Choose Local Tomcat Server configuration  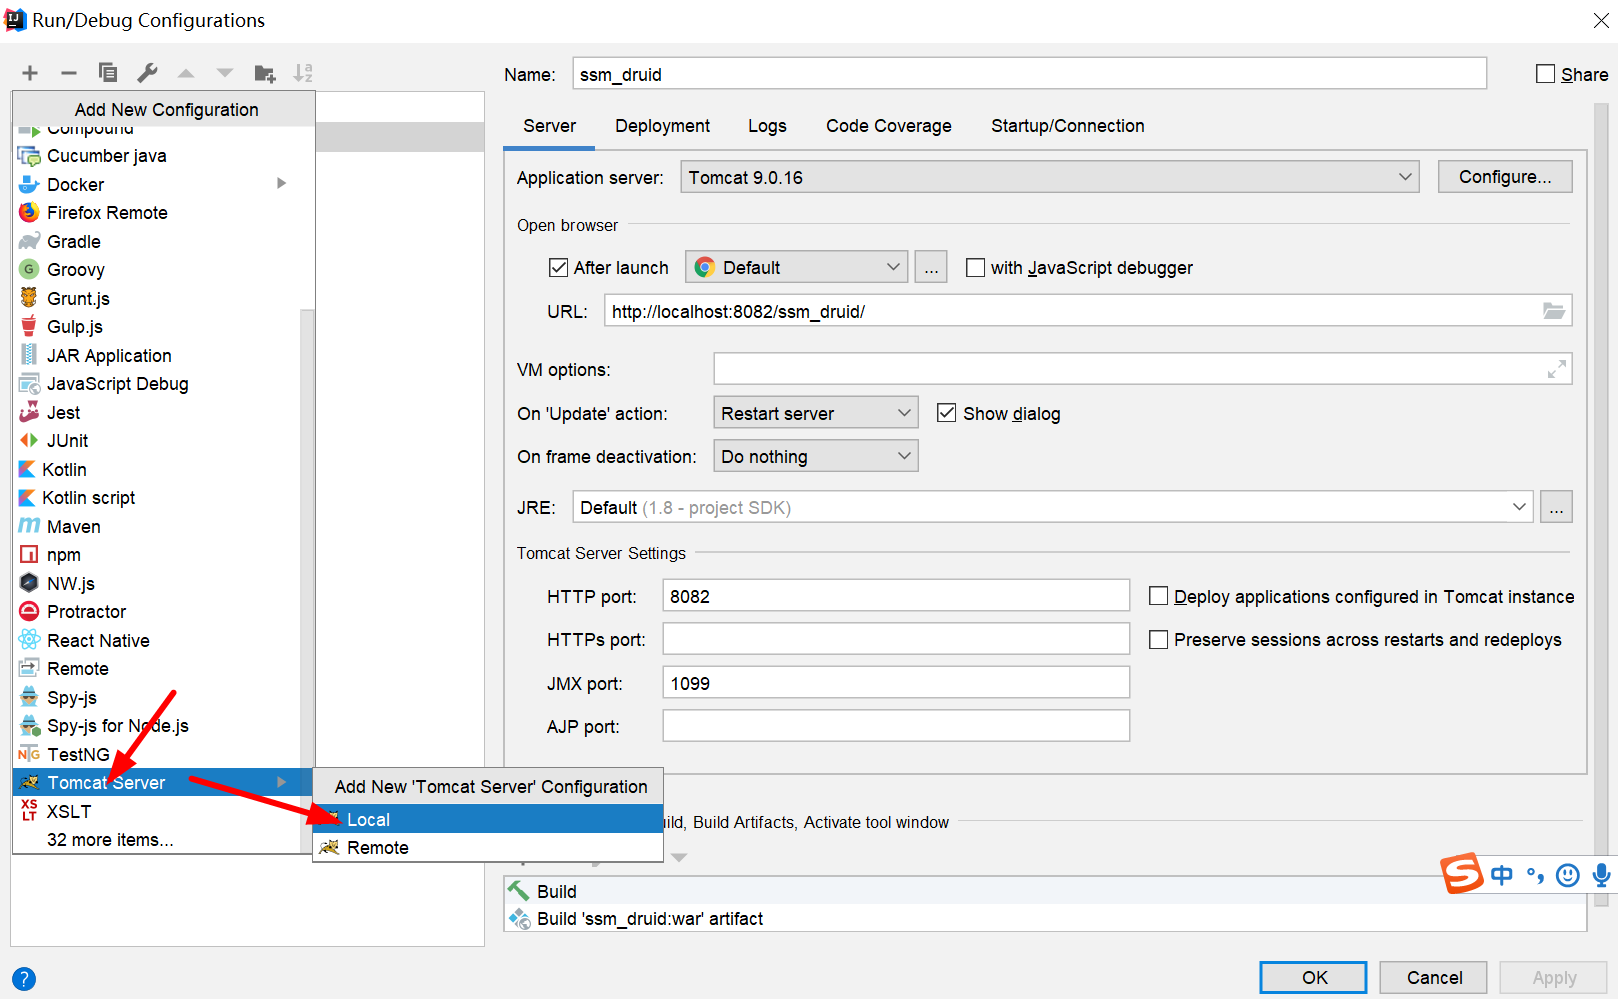click(x=488, y=819)
